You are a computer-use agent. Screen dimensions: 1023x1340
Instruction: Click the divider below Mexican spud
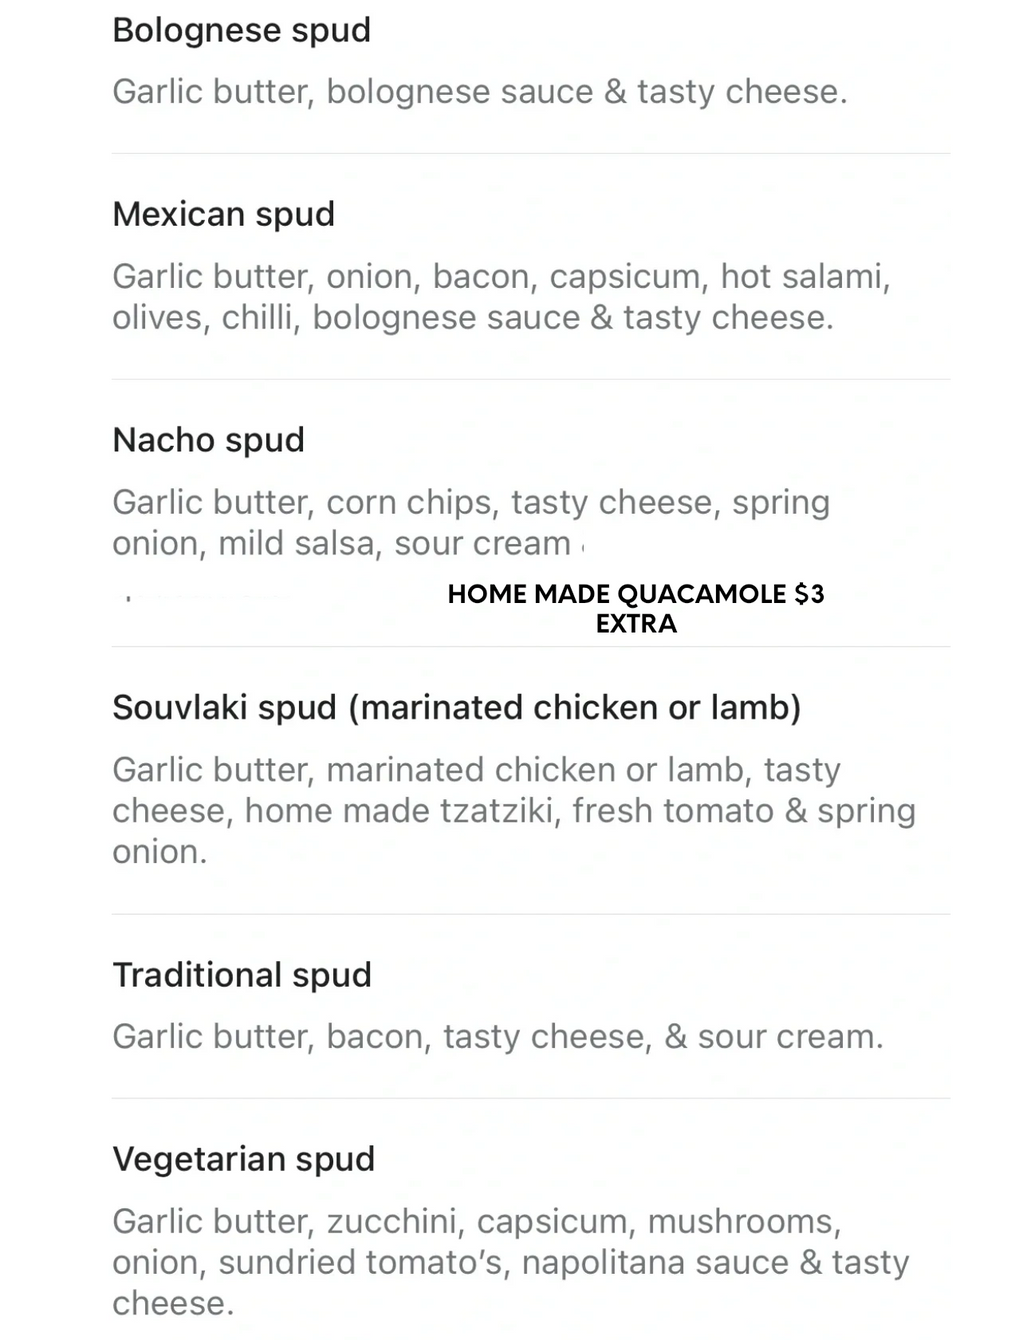coord(531,379)
